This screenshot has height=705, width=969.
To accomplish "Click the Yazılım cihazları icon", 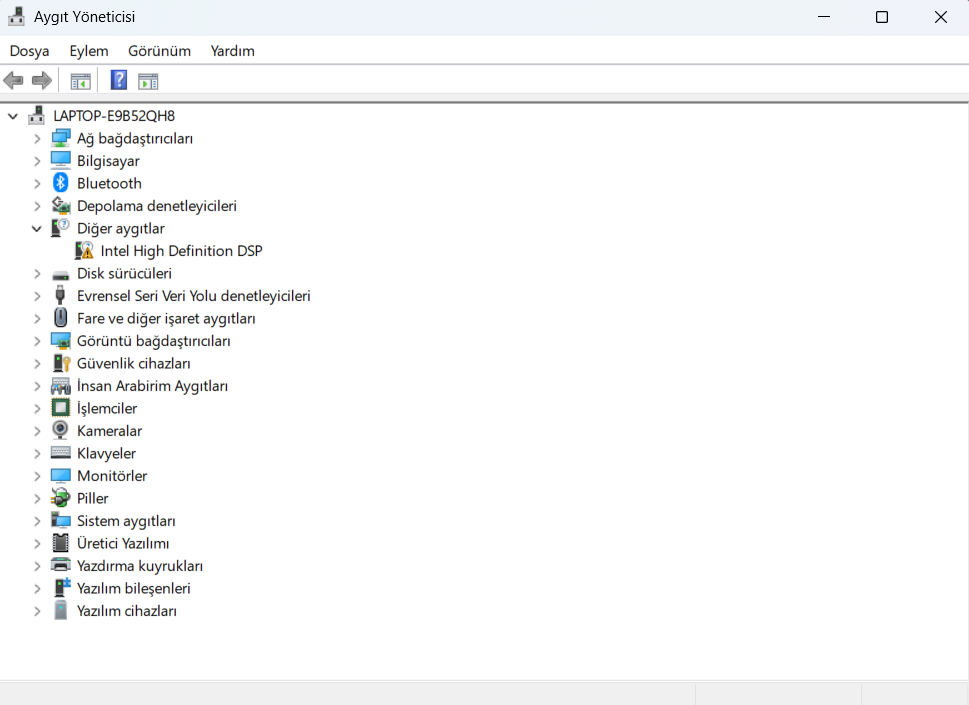I will [61, 610].
